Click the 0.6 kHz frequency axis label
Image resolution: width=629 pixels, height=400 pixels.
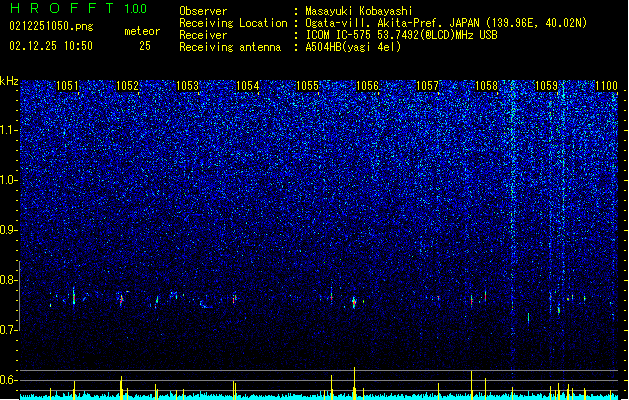click(8, 380)
